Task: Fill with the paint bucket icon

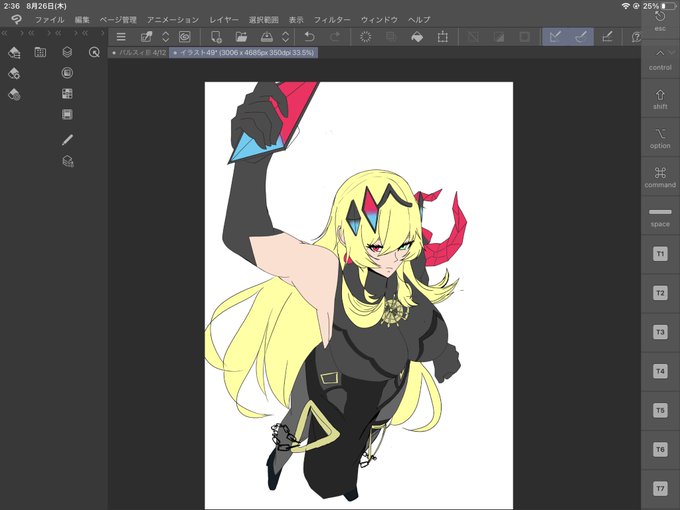Action: [x=417, y=37]
